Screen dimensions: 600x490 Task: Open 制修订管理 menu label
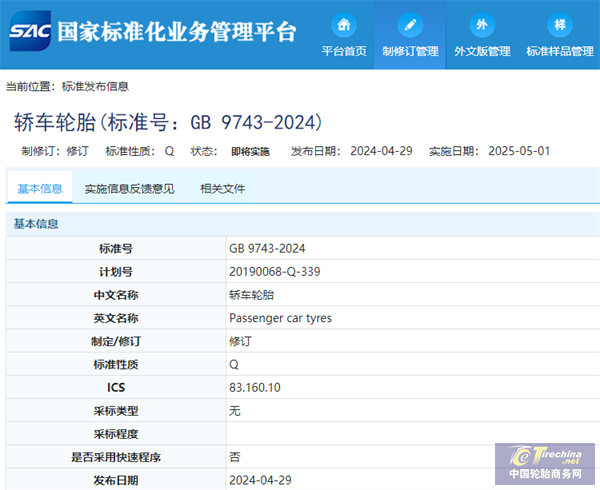[410, 51]
